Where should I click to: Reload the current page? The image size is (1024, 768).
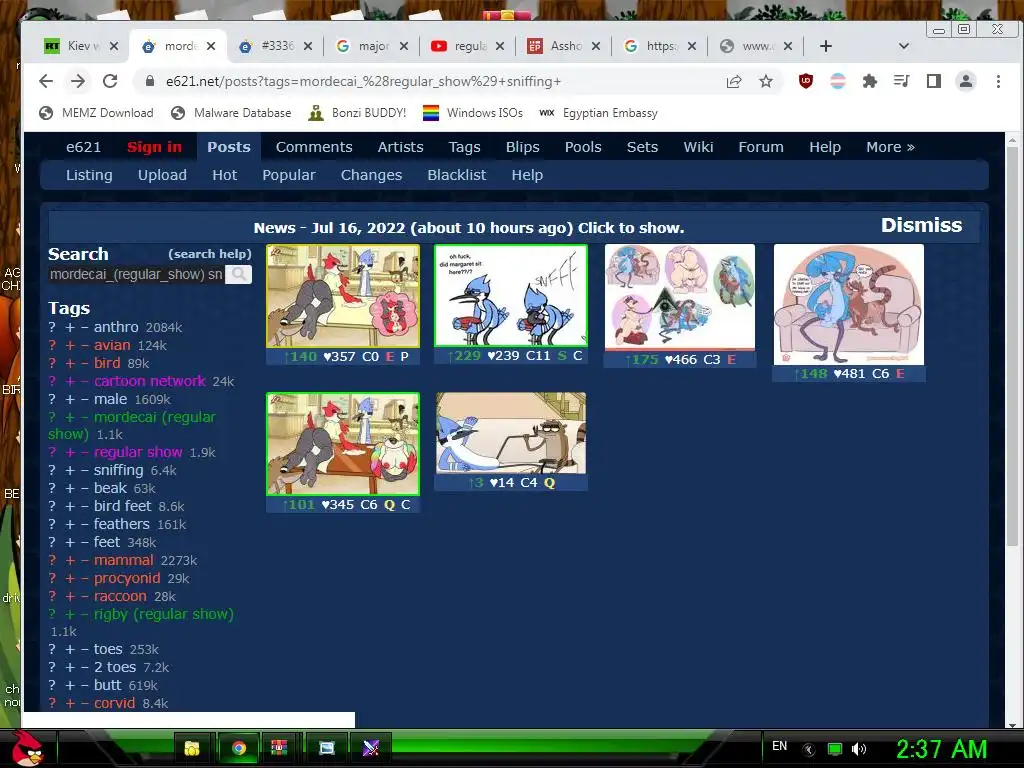click(110, 81)
